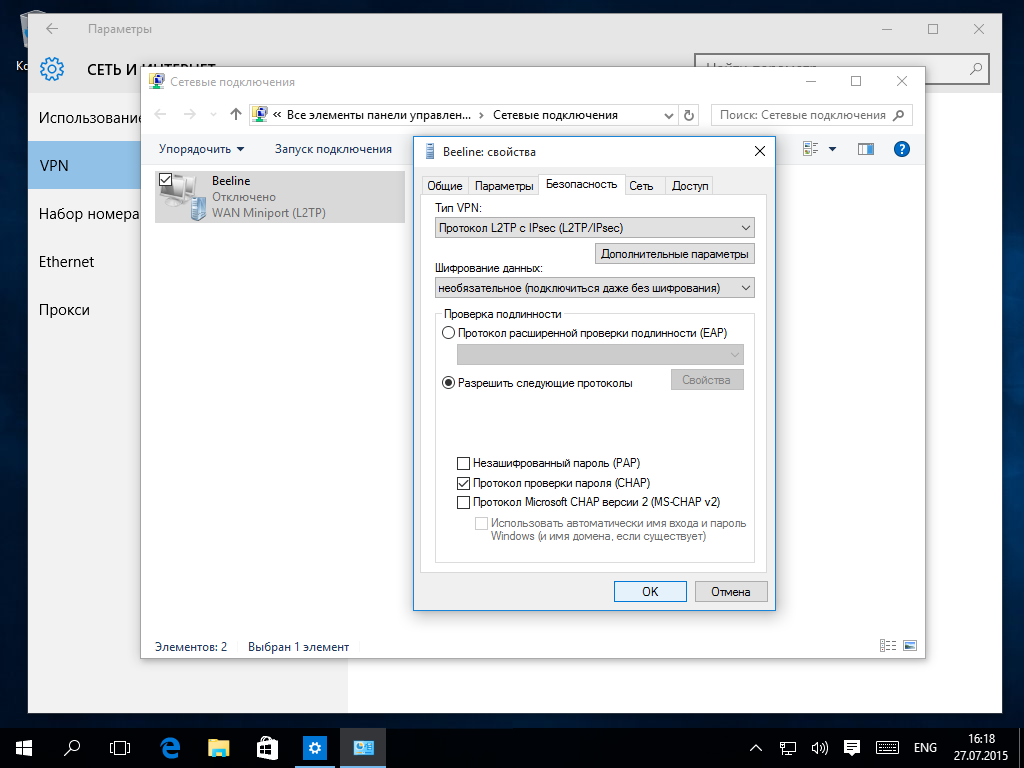Viewport: 1024px width, 768px height.
Task: Switch to the Безопасность tab
Action: click(x=581, y=185)
